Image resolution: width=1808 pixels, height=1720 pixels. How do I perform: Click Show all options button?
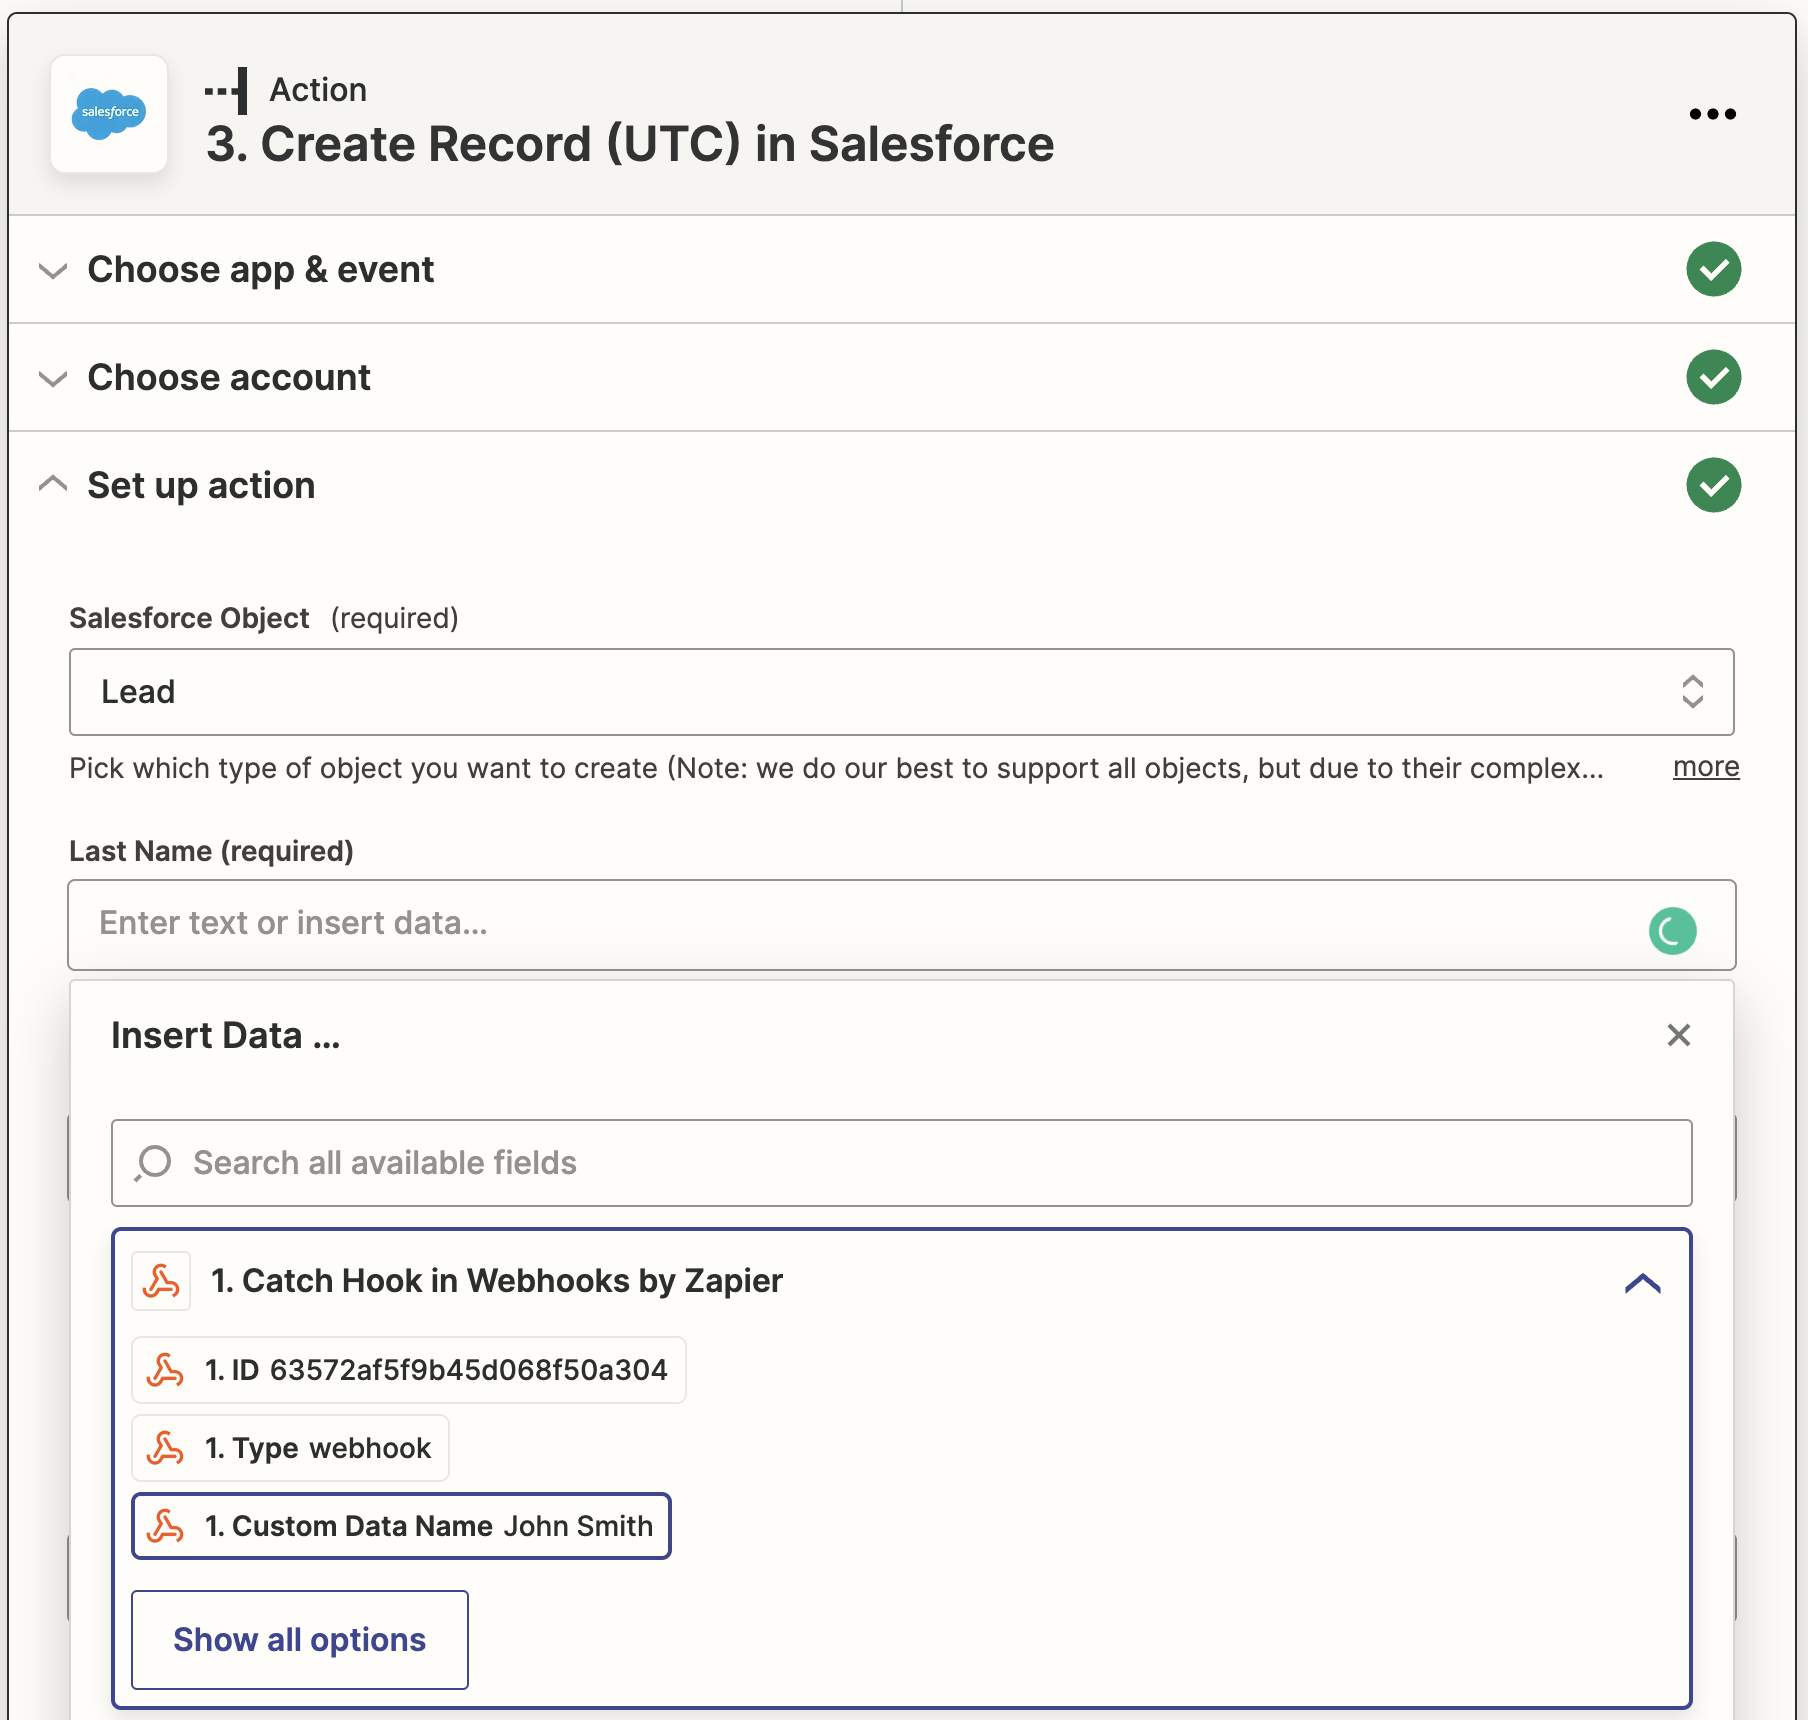coord(299,1640)
